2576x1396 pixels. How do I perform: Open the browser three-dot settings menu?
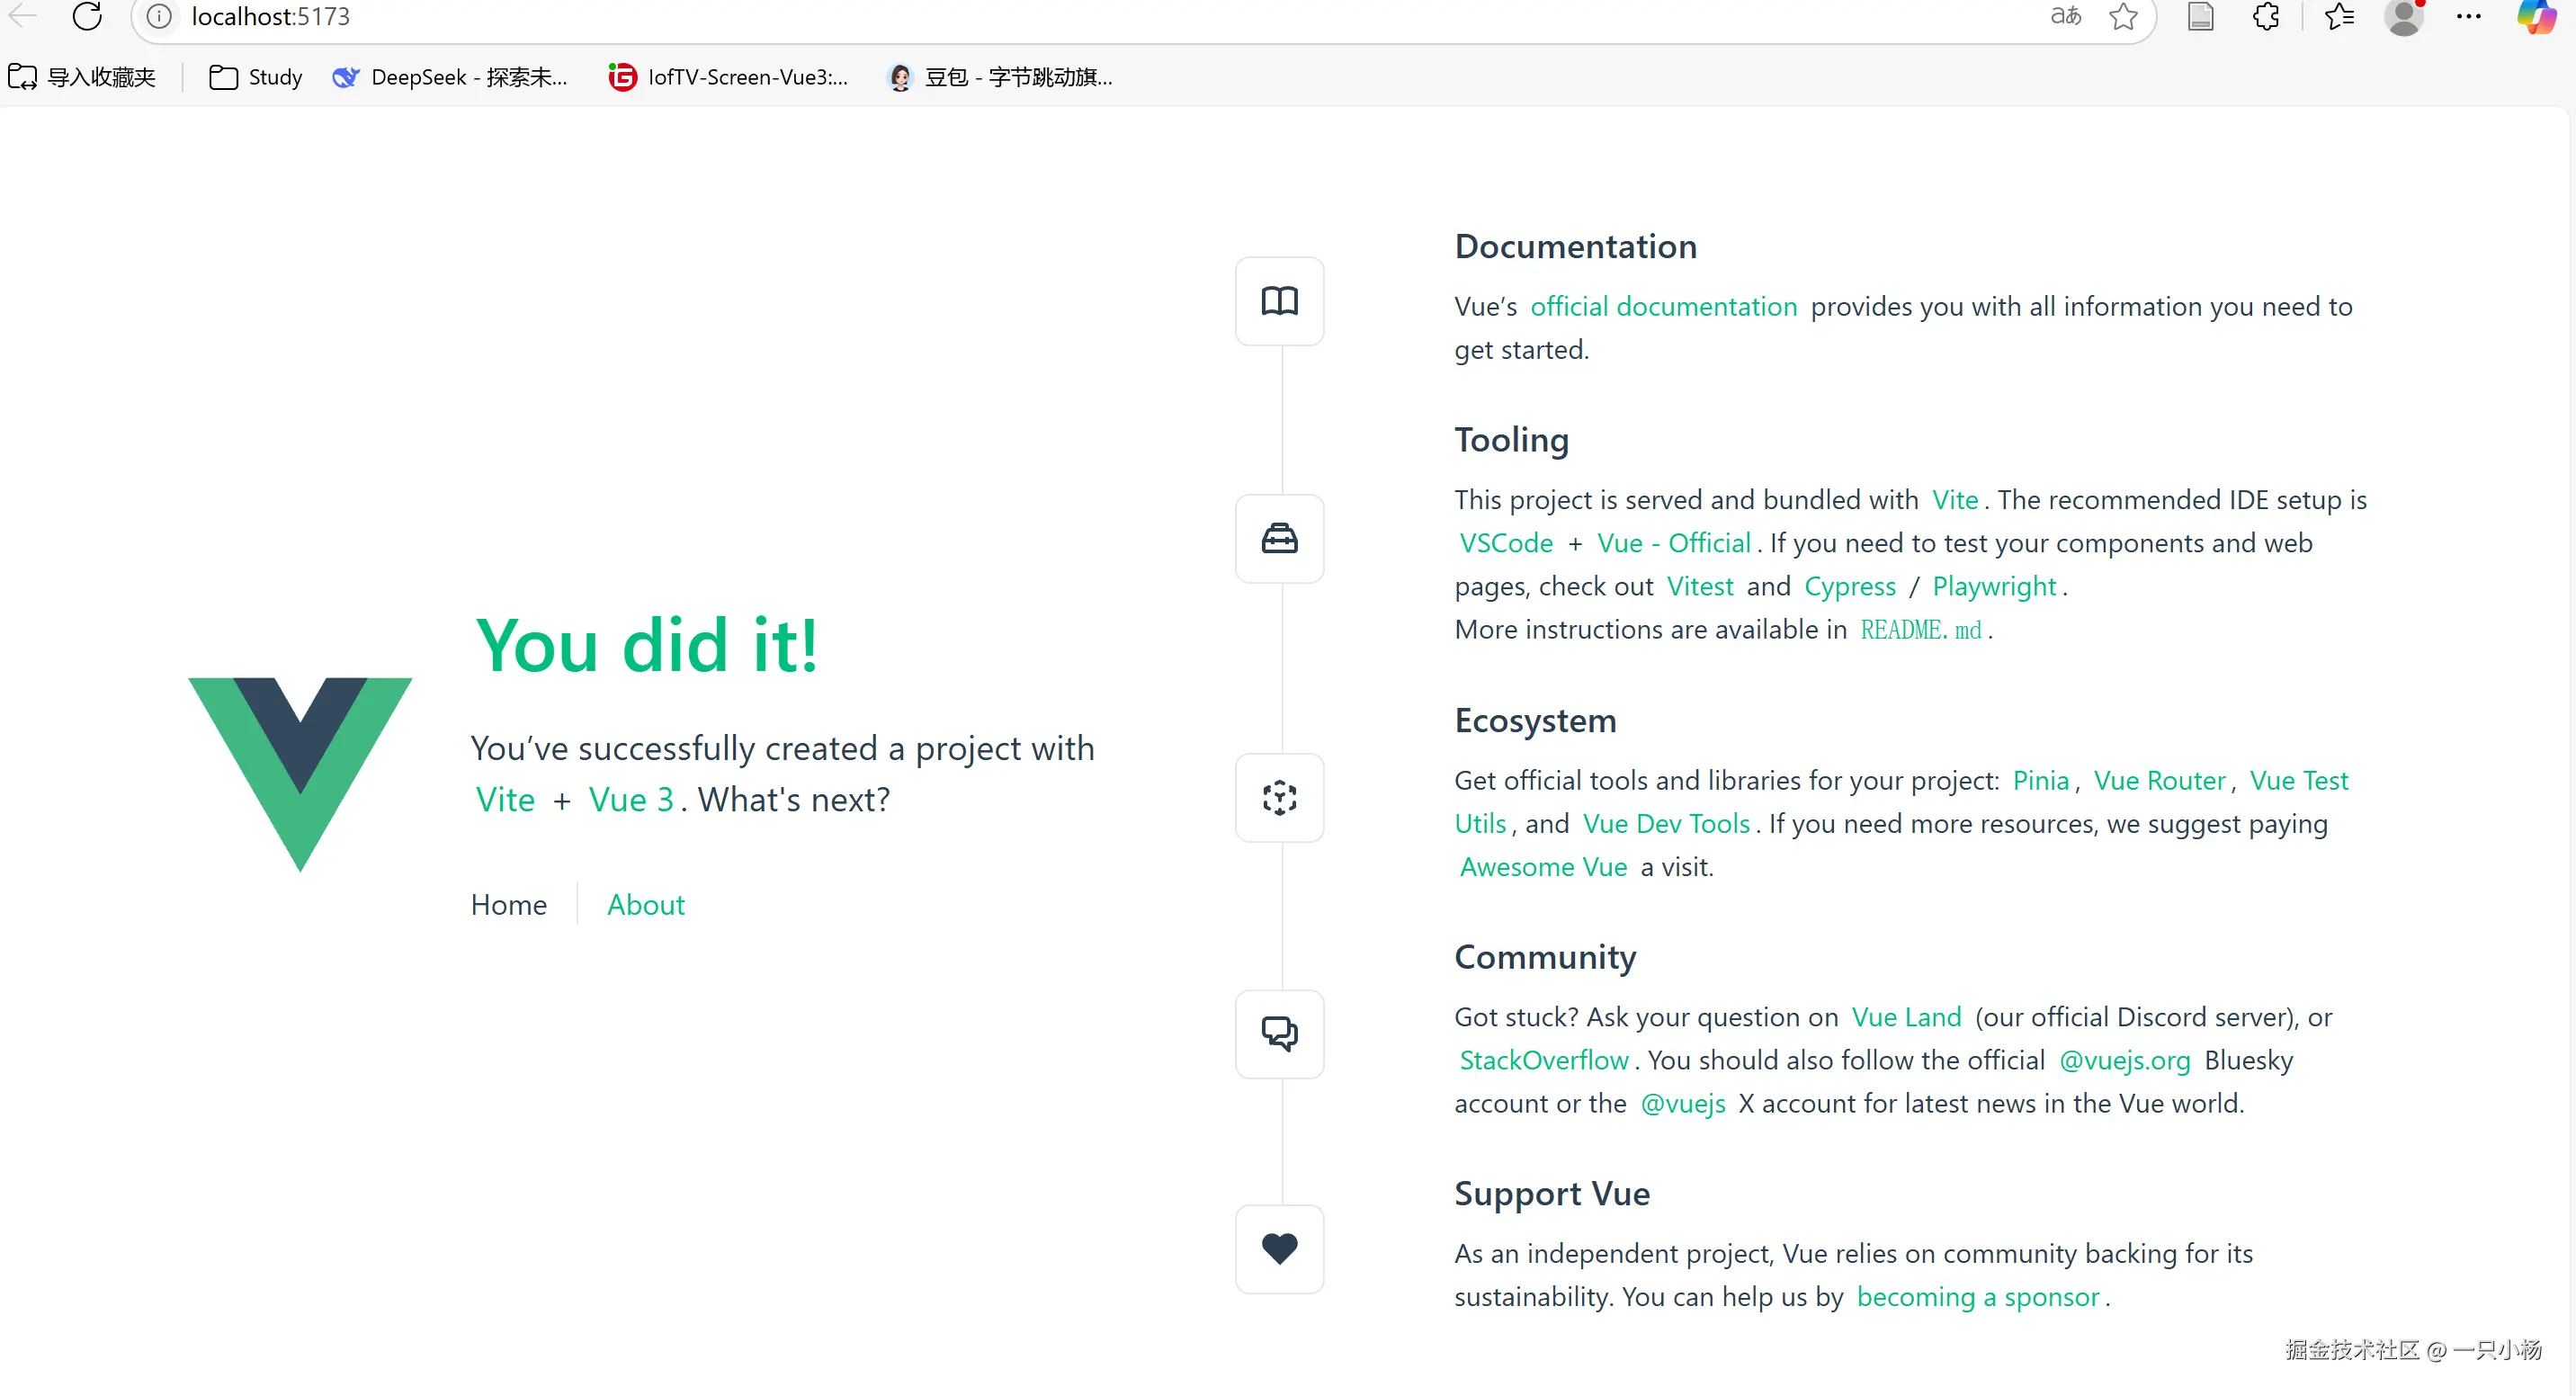pyautogui.click(x=2468, y=17)
